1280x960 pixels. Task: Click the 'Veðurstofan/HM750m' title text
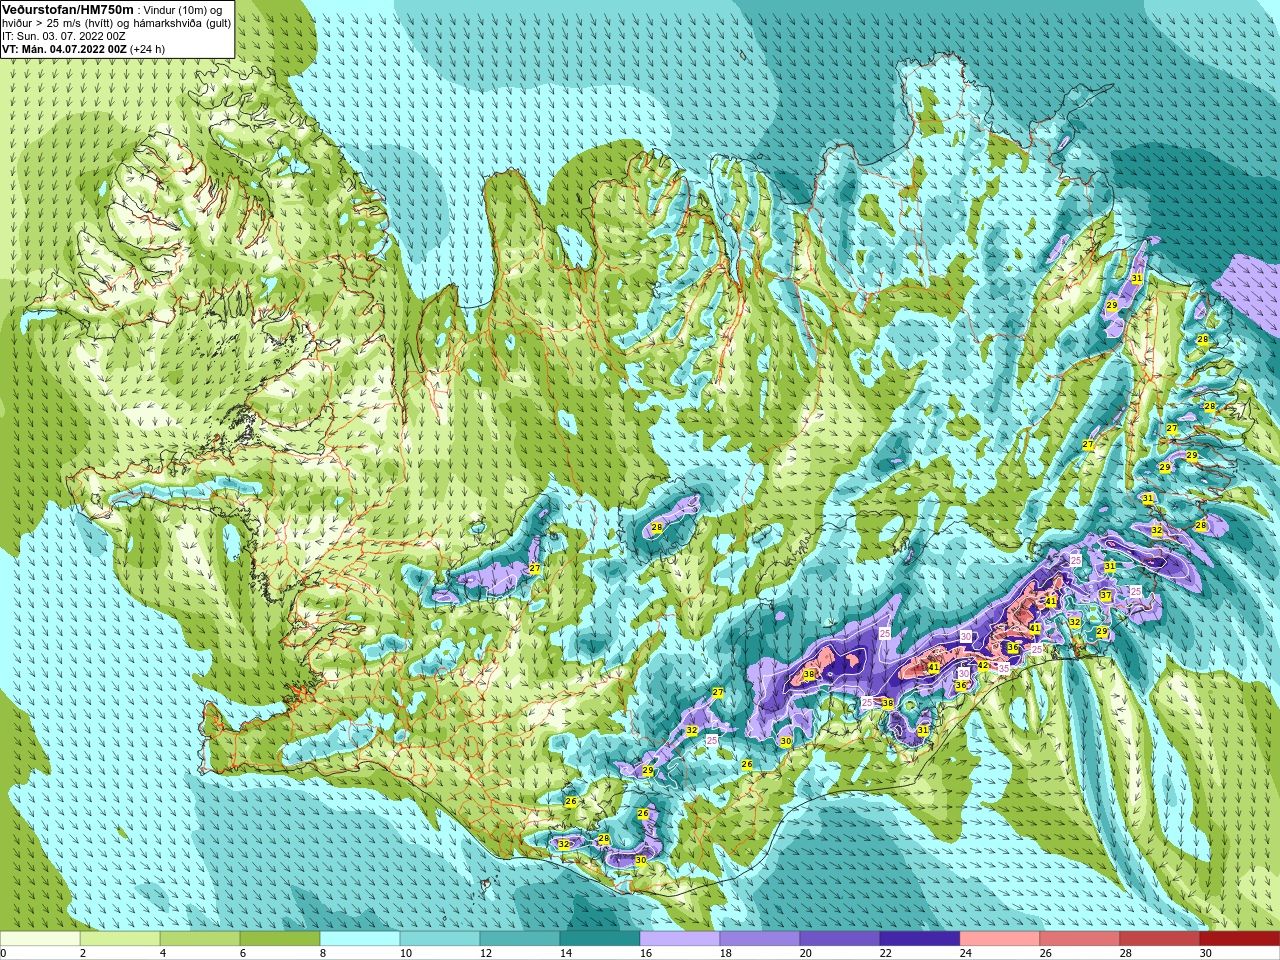click(67, 9)
